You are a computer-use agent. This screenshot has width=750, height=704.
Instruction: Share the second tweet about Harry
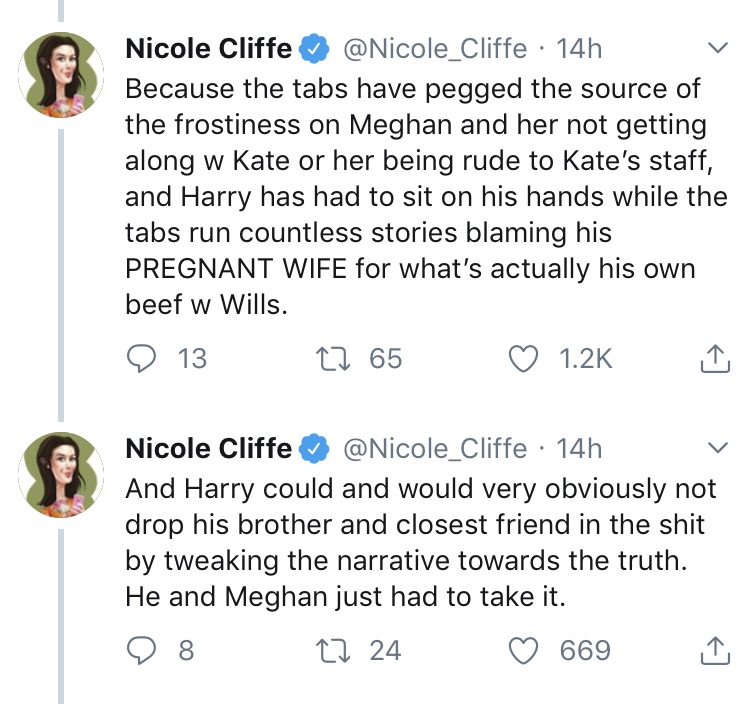[x=714, y=651]
